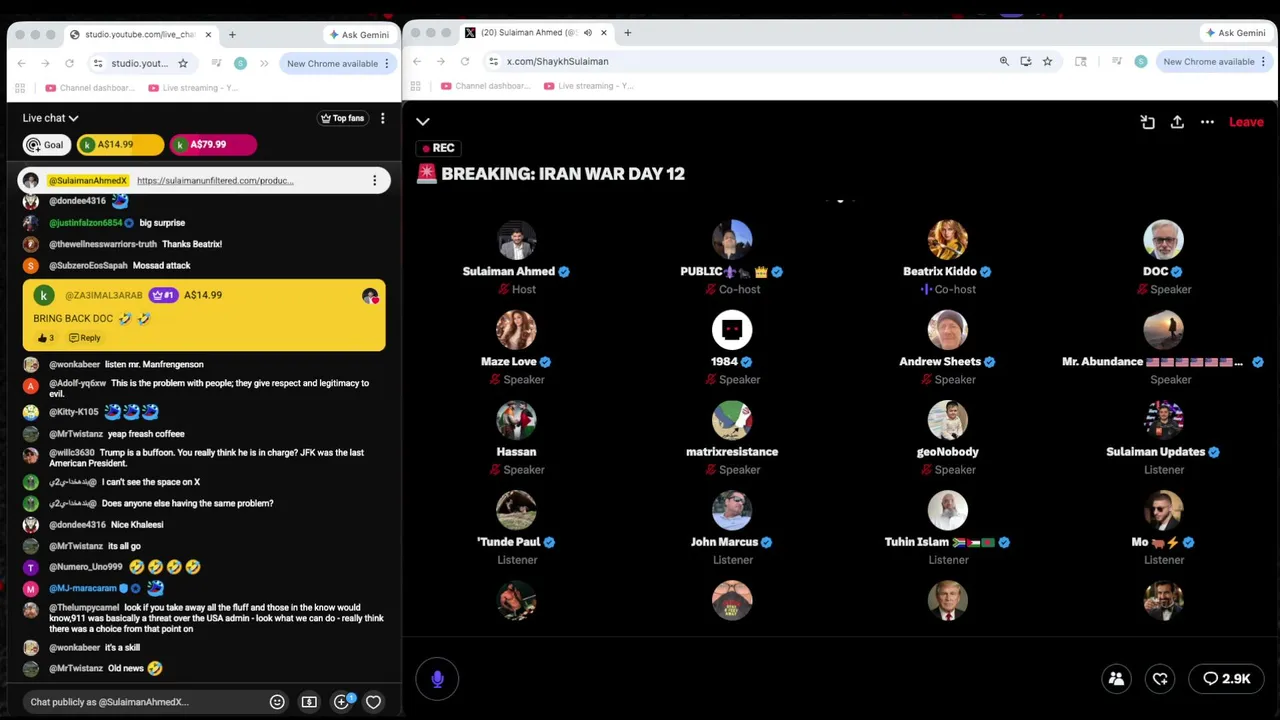Open the people list icon in X Space
The height and width of the screenshot is (720, 1280).
(x=1116, y=679)
